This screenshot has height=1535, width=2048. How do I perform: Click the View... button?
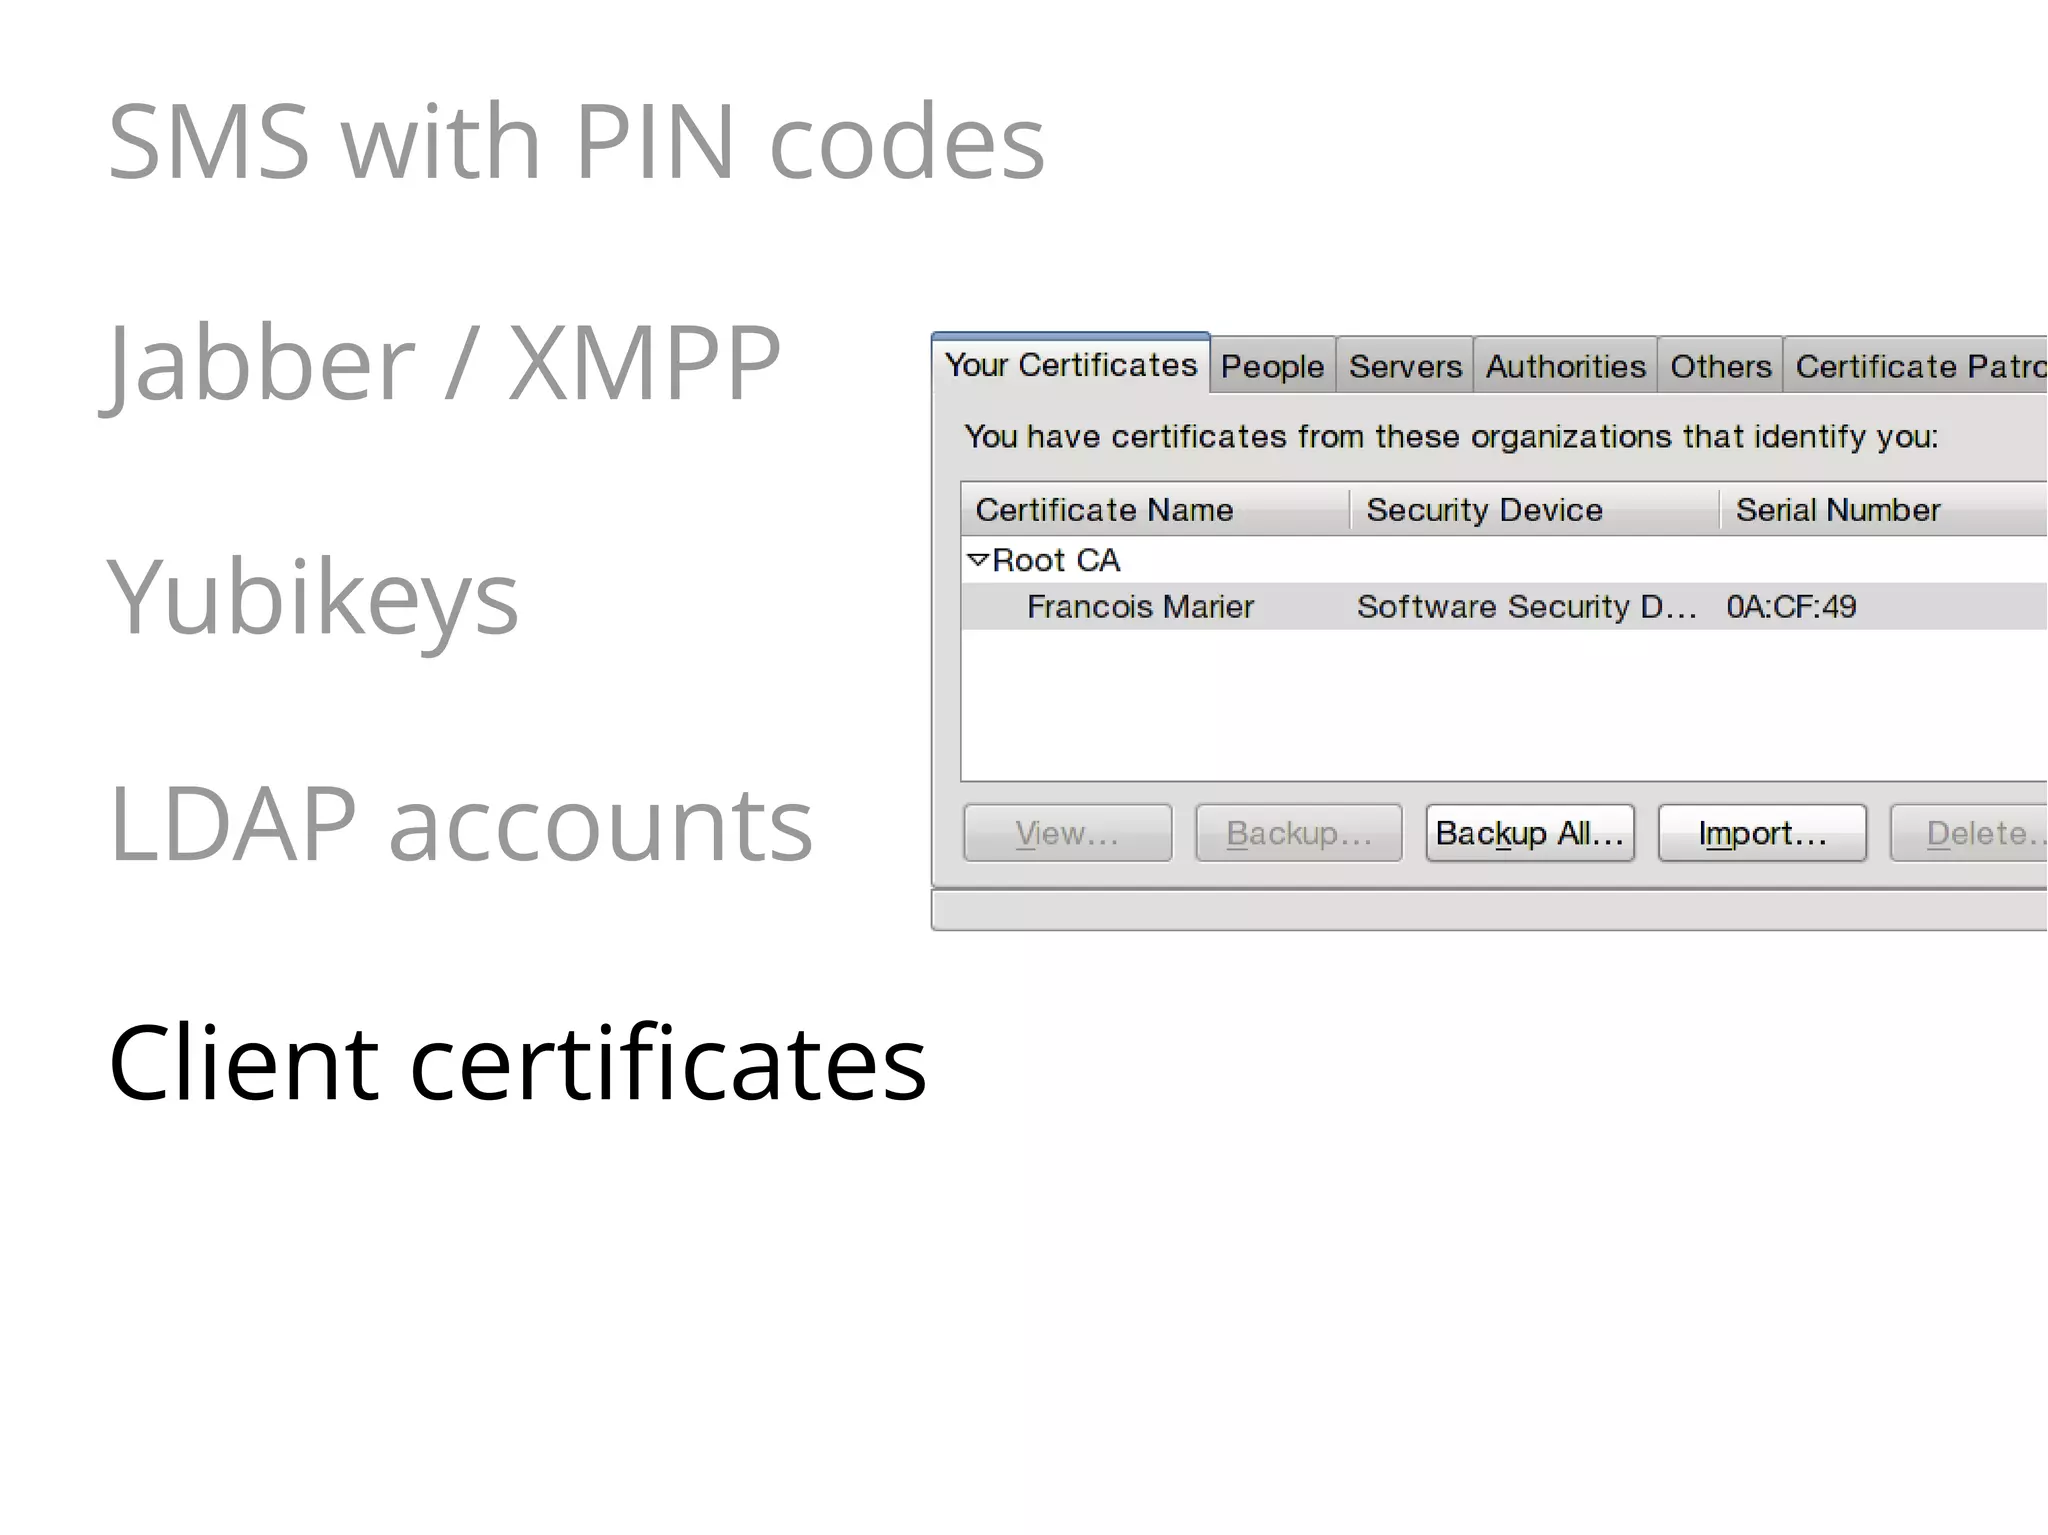pyautogui.click(x=1067, y=833)
